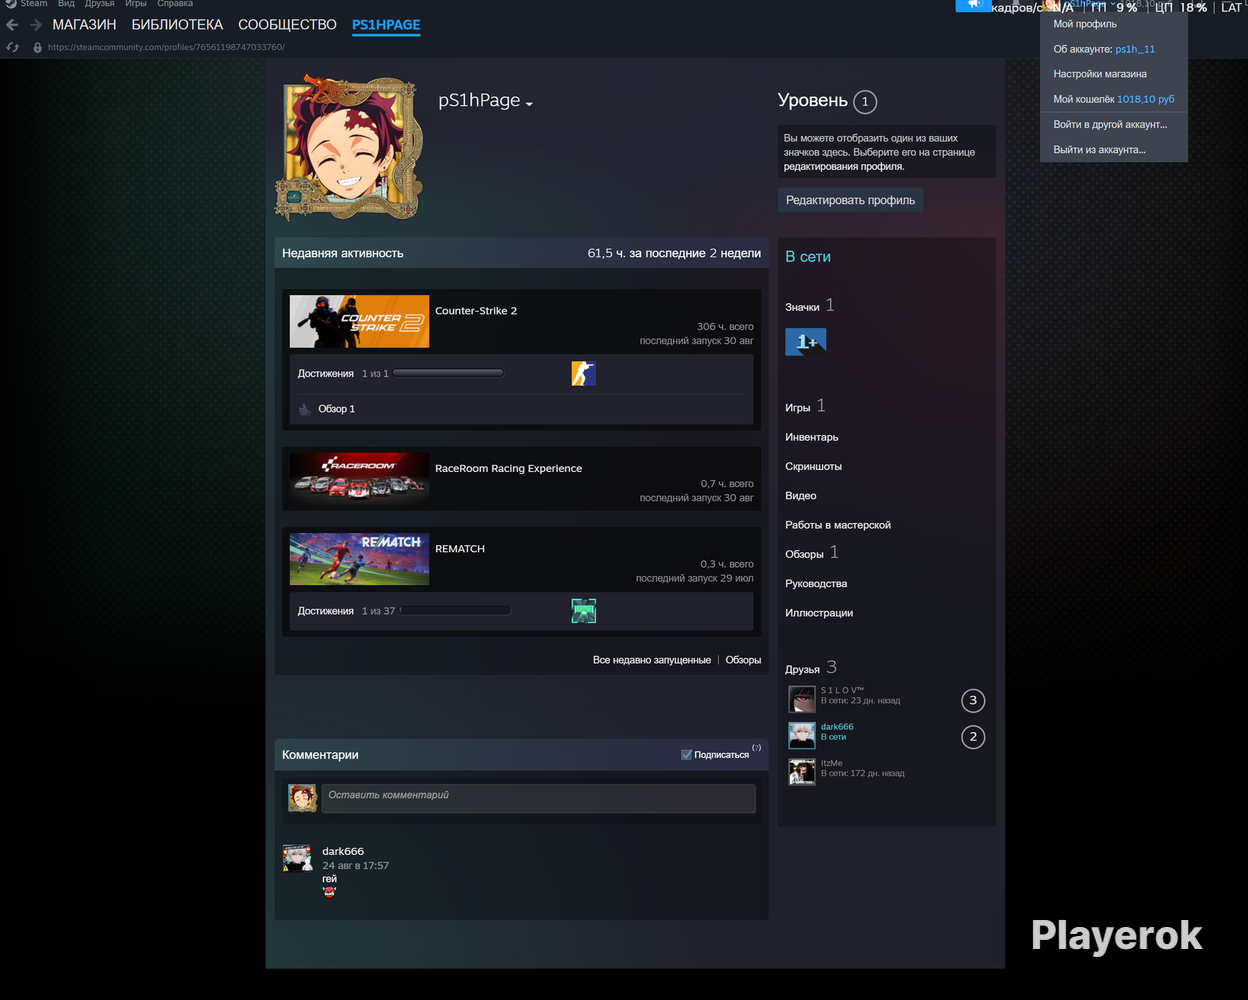Open the Counter-Strike 2 game banner
This screenshot has height=1000, width=1248.
[x=359, y=321]
